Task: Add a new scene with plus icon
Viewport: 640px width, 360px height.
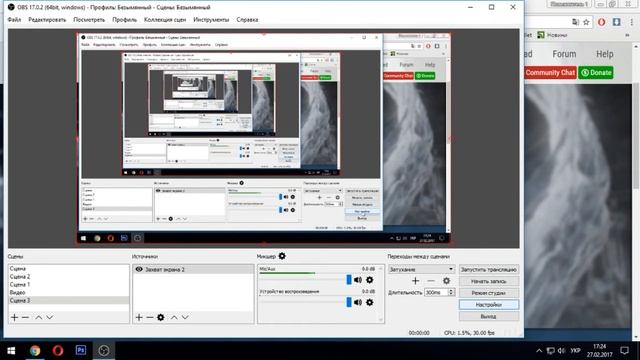Action: (14, 317)
